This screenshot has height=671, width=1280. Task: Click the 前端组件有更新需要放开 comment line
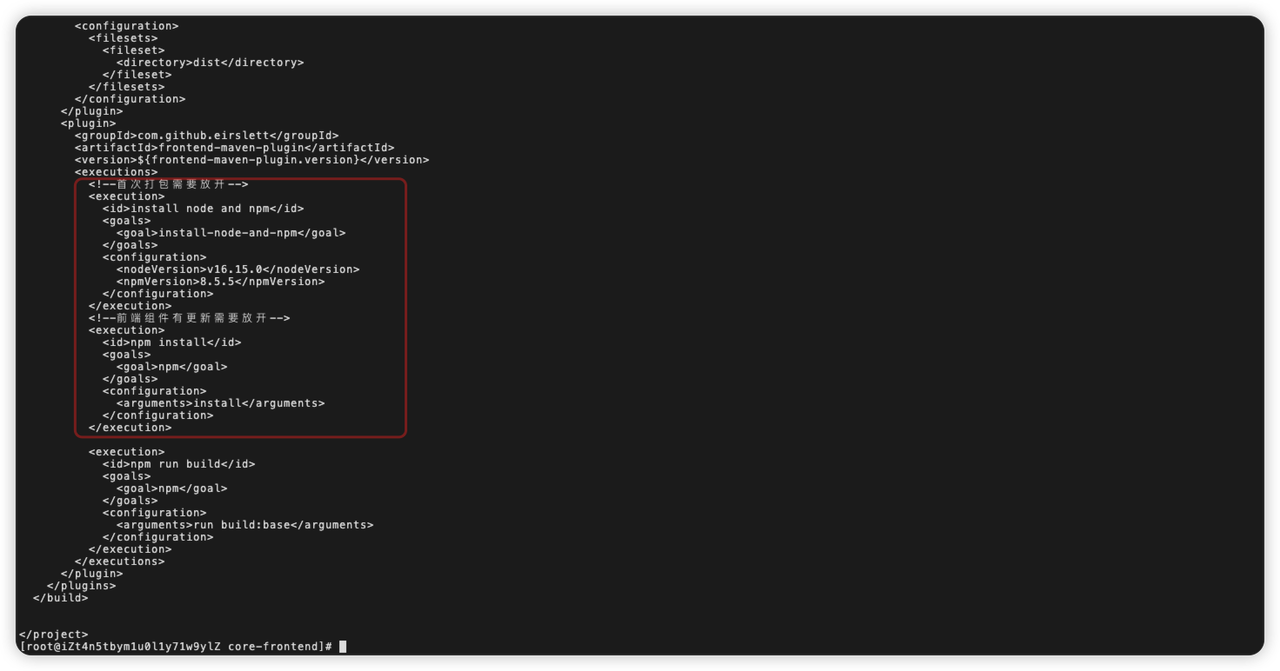tap(189, 318)
